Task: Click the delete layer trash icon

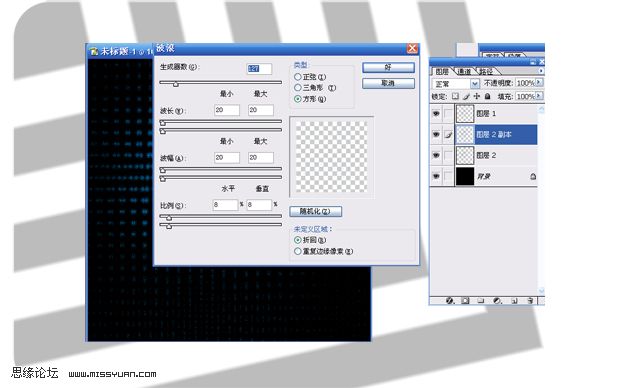Action: point(530,301)
